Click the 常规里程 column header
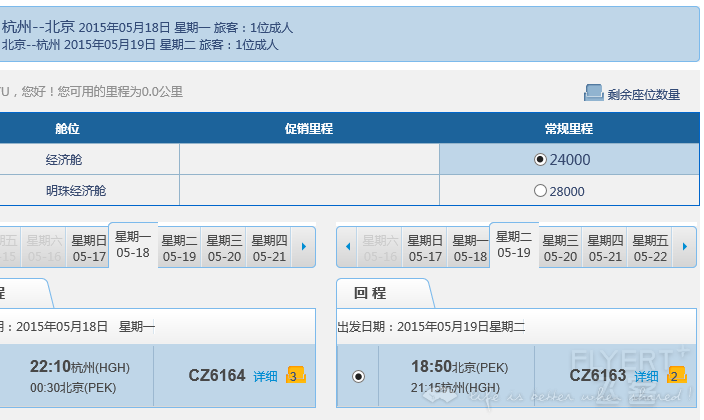Screen dimensions: 704x420 point(569,128)
